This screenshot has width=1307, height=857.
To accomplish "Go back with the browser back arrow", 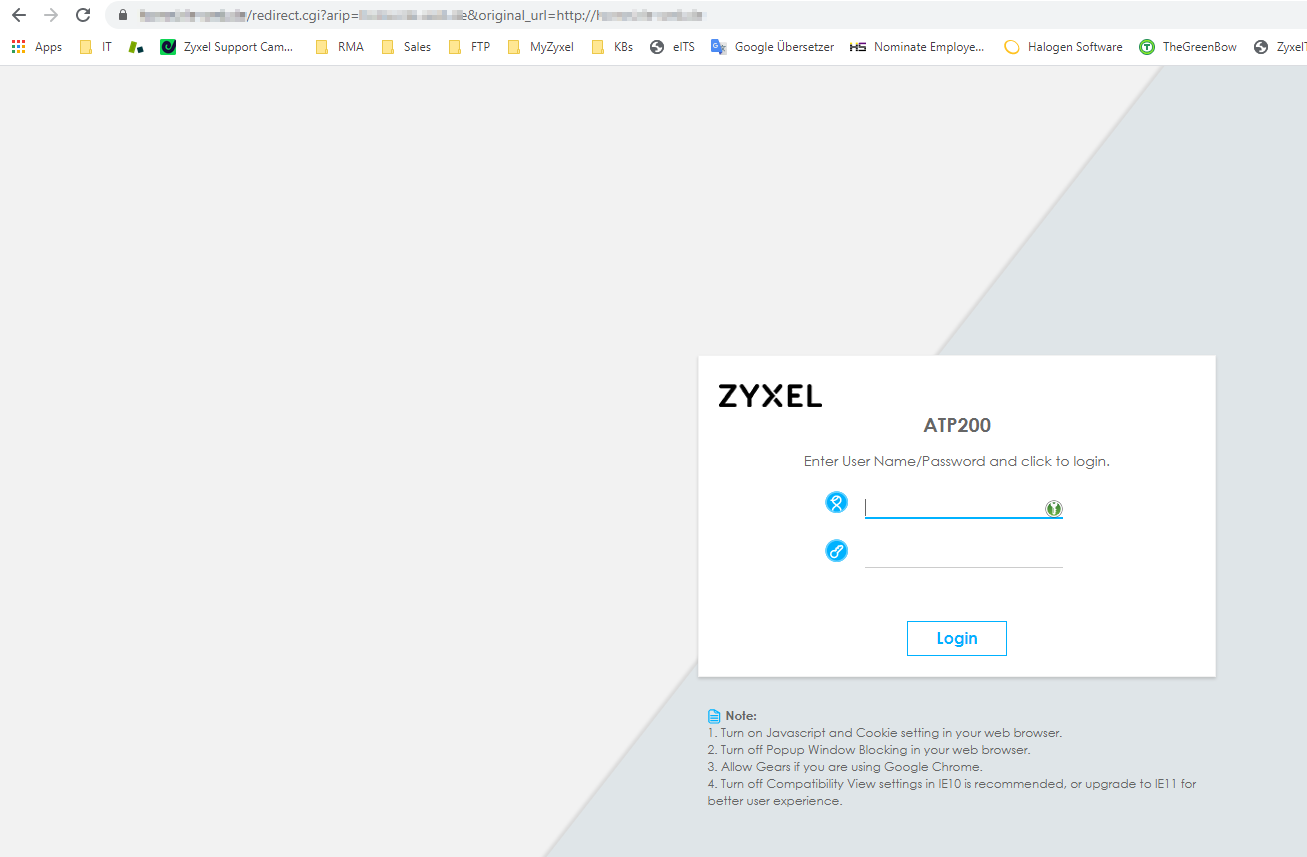I will [x=18, y=15].
